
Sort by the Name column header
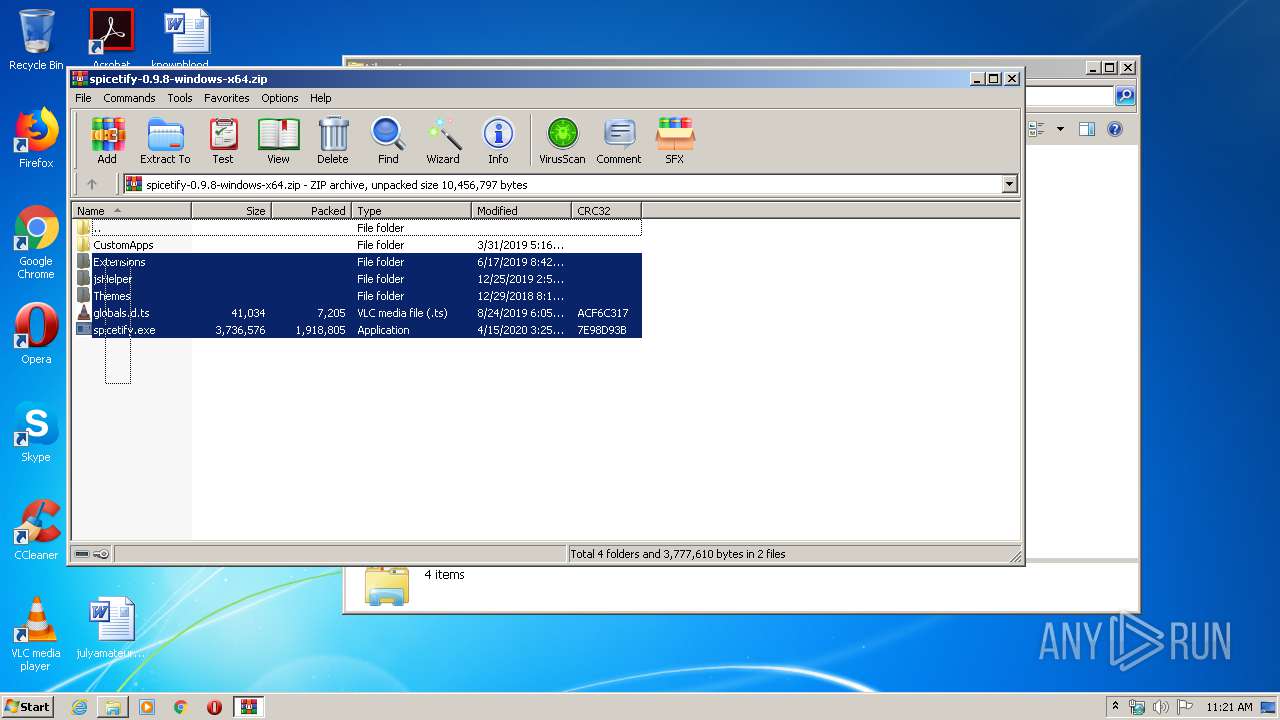coord(131,210)
